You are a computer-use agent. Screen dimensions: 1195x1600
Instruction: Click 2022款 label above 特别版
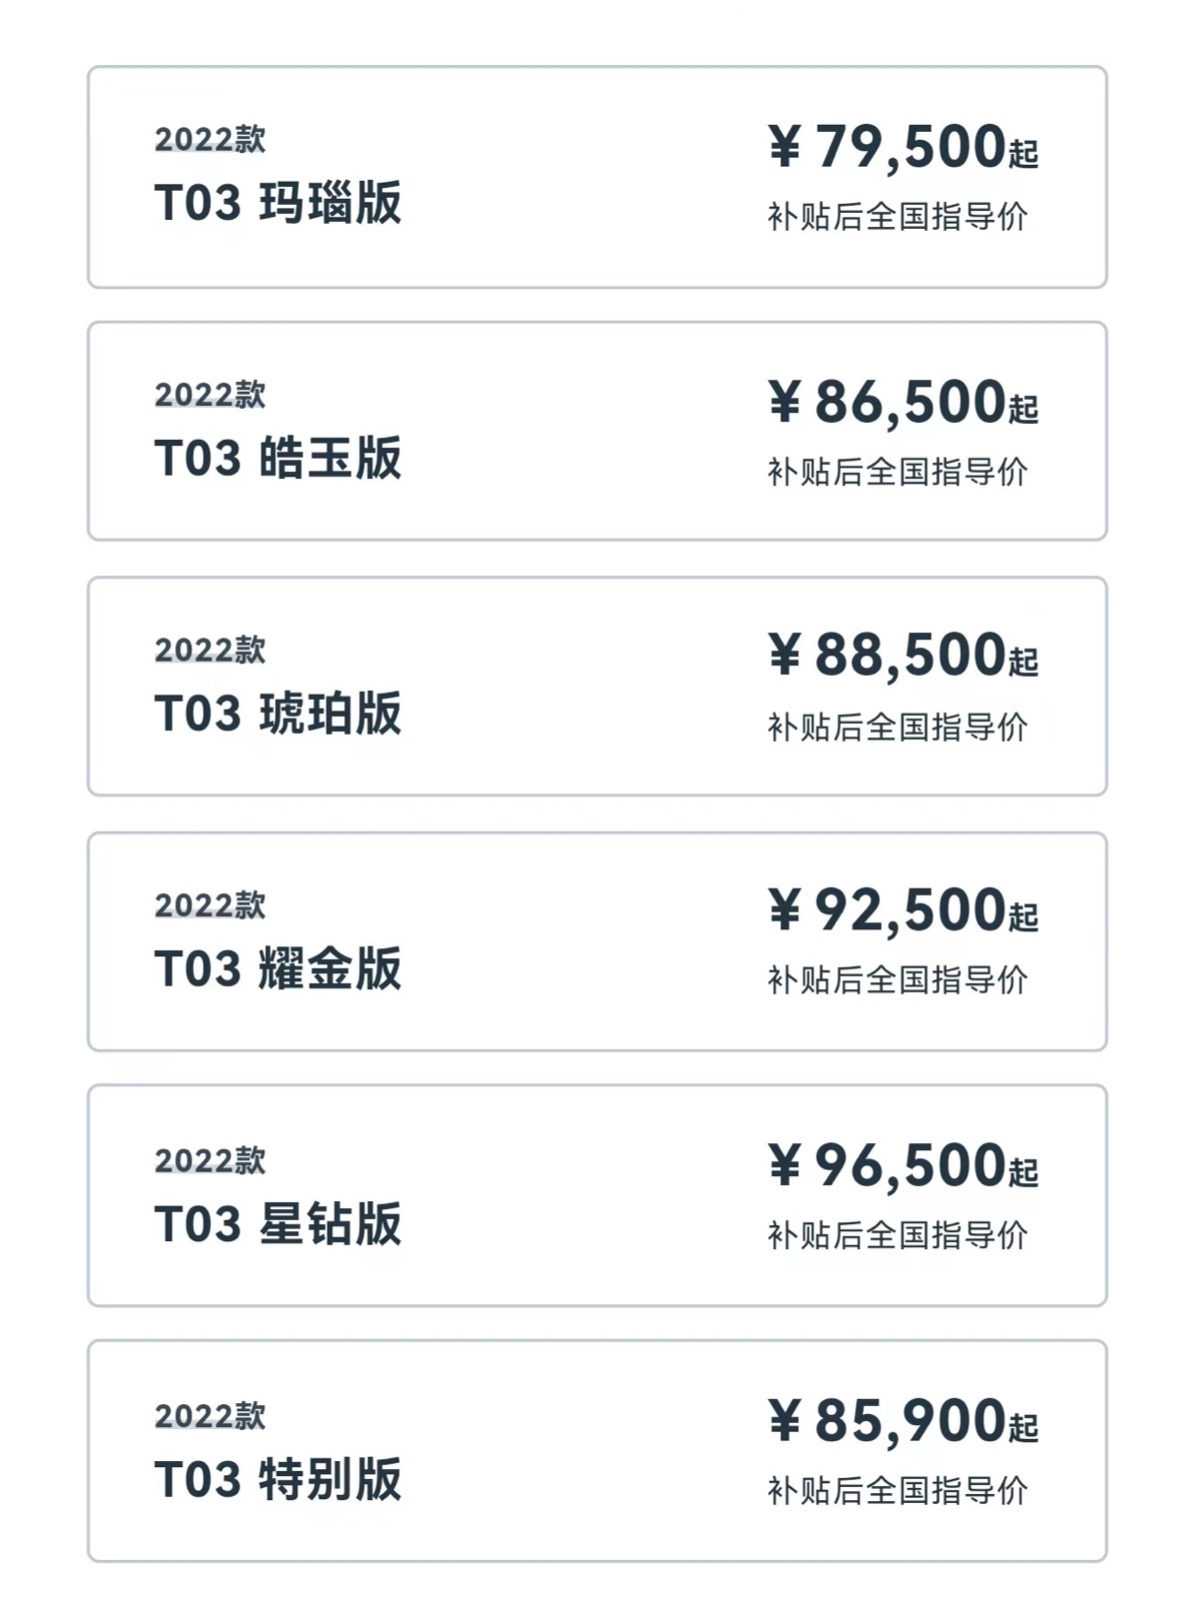tap(210, 1416)
